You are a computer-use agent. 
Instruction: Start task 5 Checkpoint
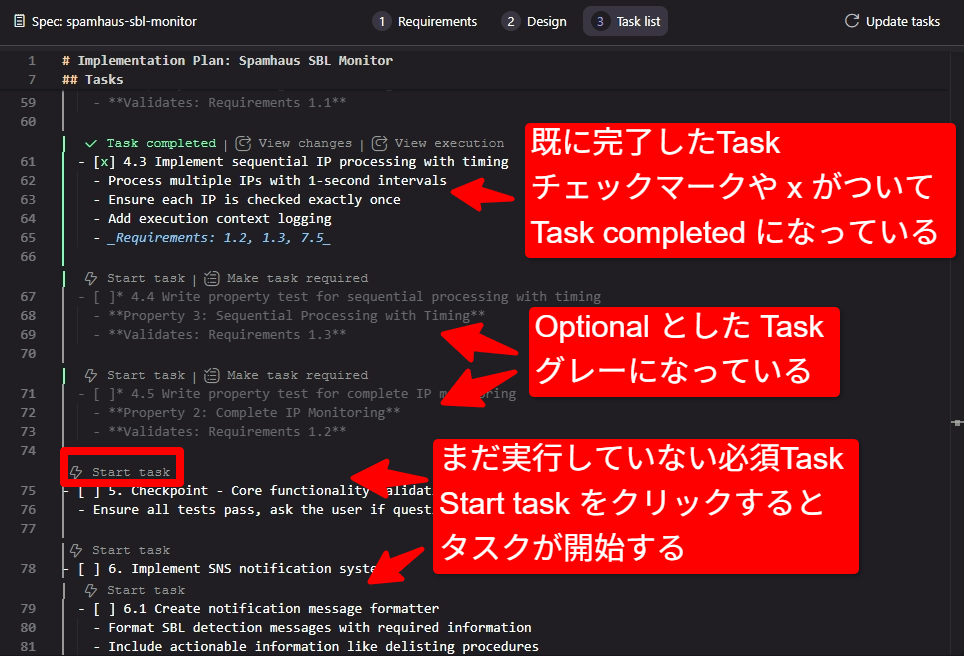[121, 471]
